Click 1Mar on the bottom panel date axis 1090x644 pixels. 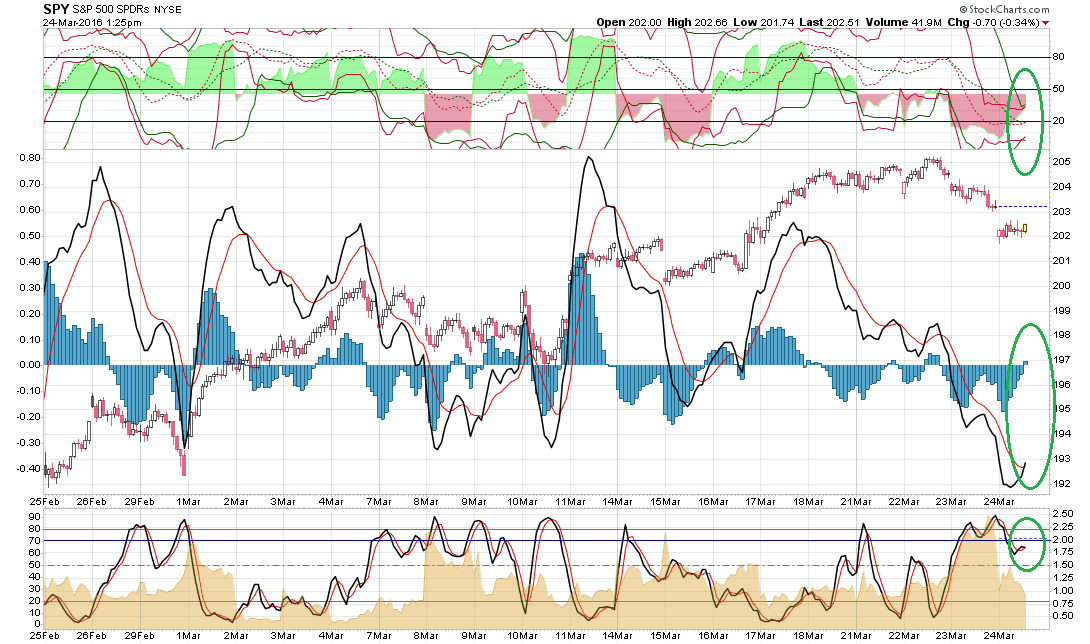(x=188, y=635)
